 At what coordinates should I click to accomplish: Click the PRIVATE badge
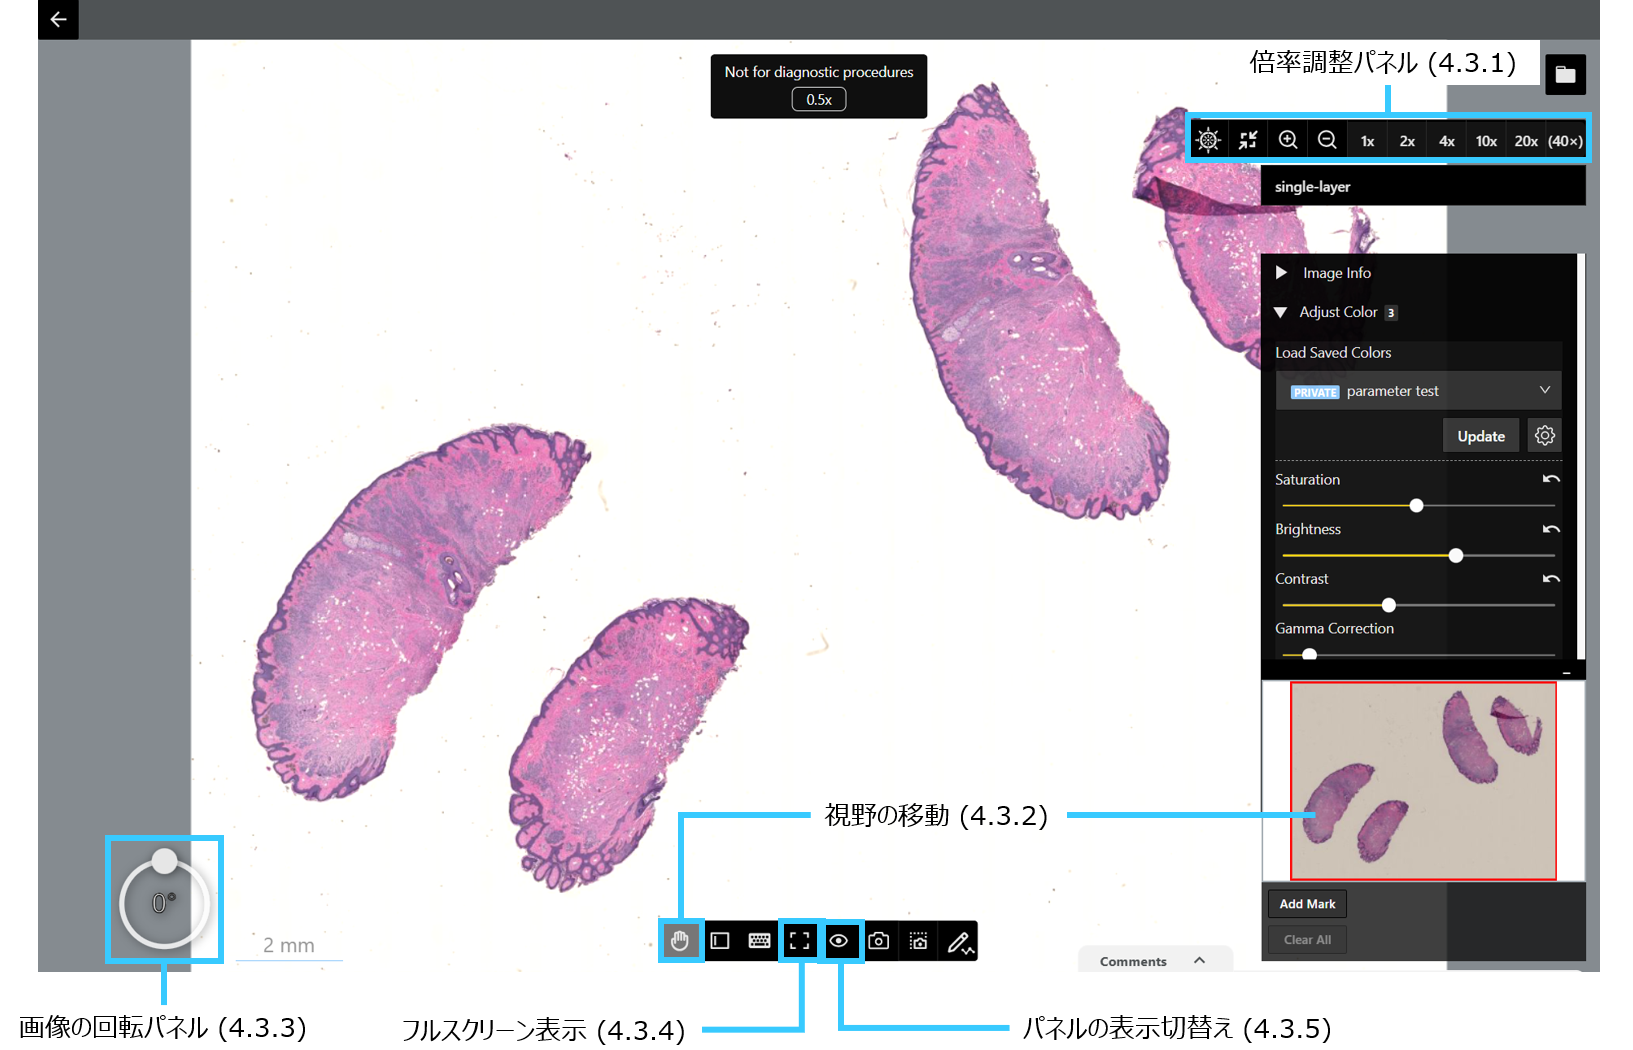point(1315,392)
